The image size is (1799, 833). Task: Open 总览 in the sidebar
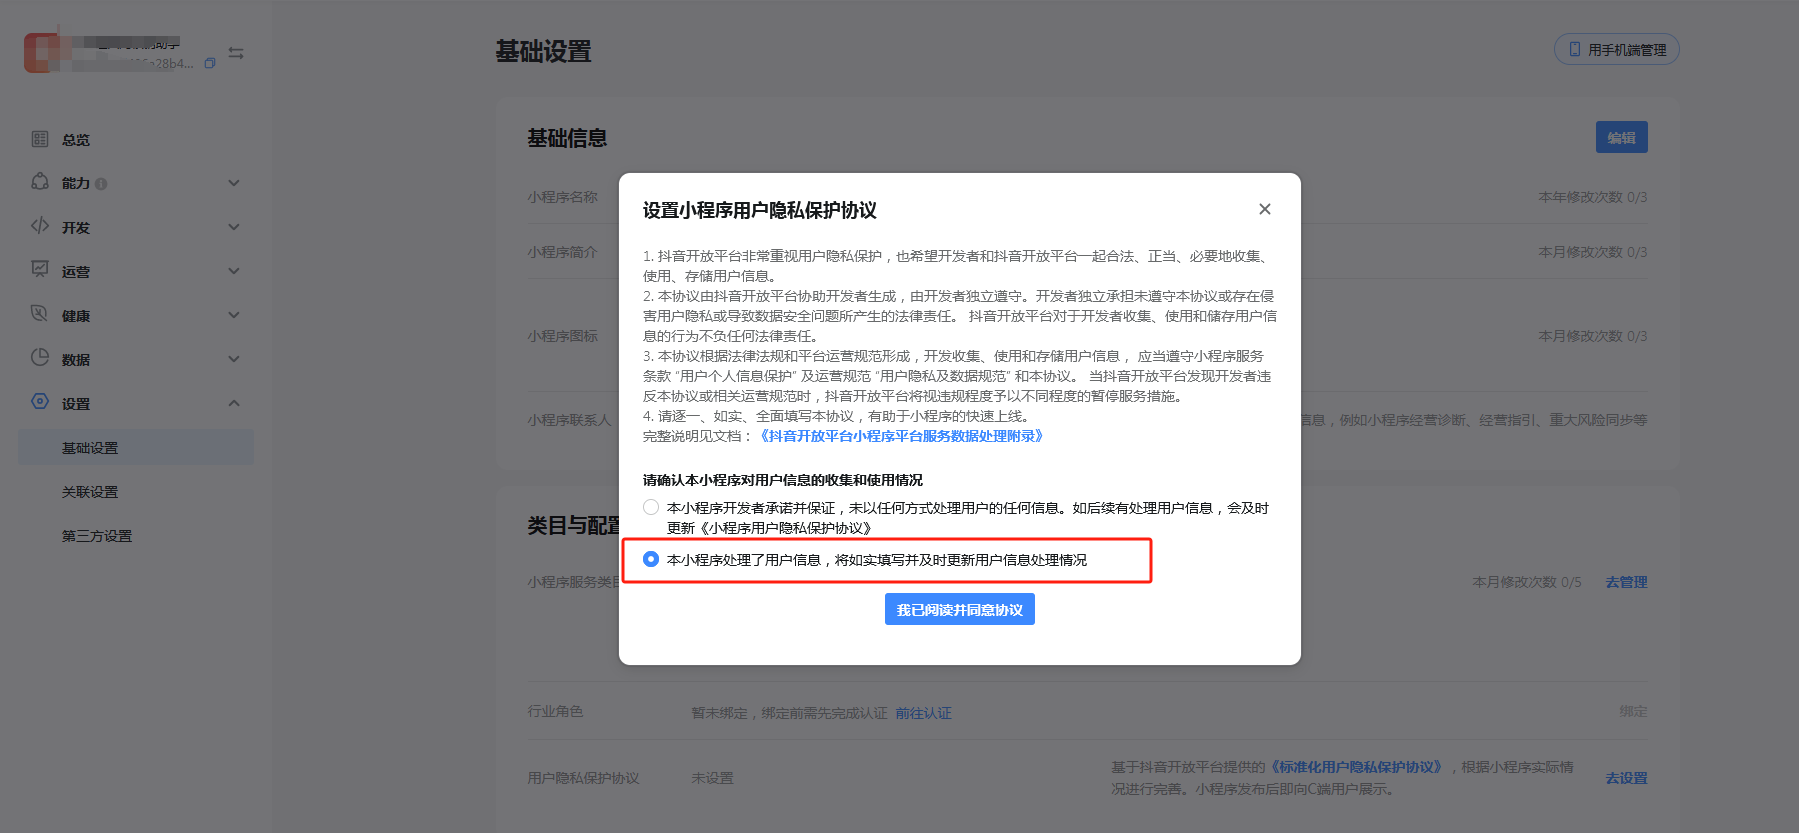click(76, 140)
